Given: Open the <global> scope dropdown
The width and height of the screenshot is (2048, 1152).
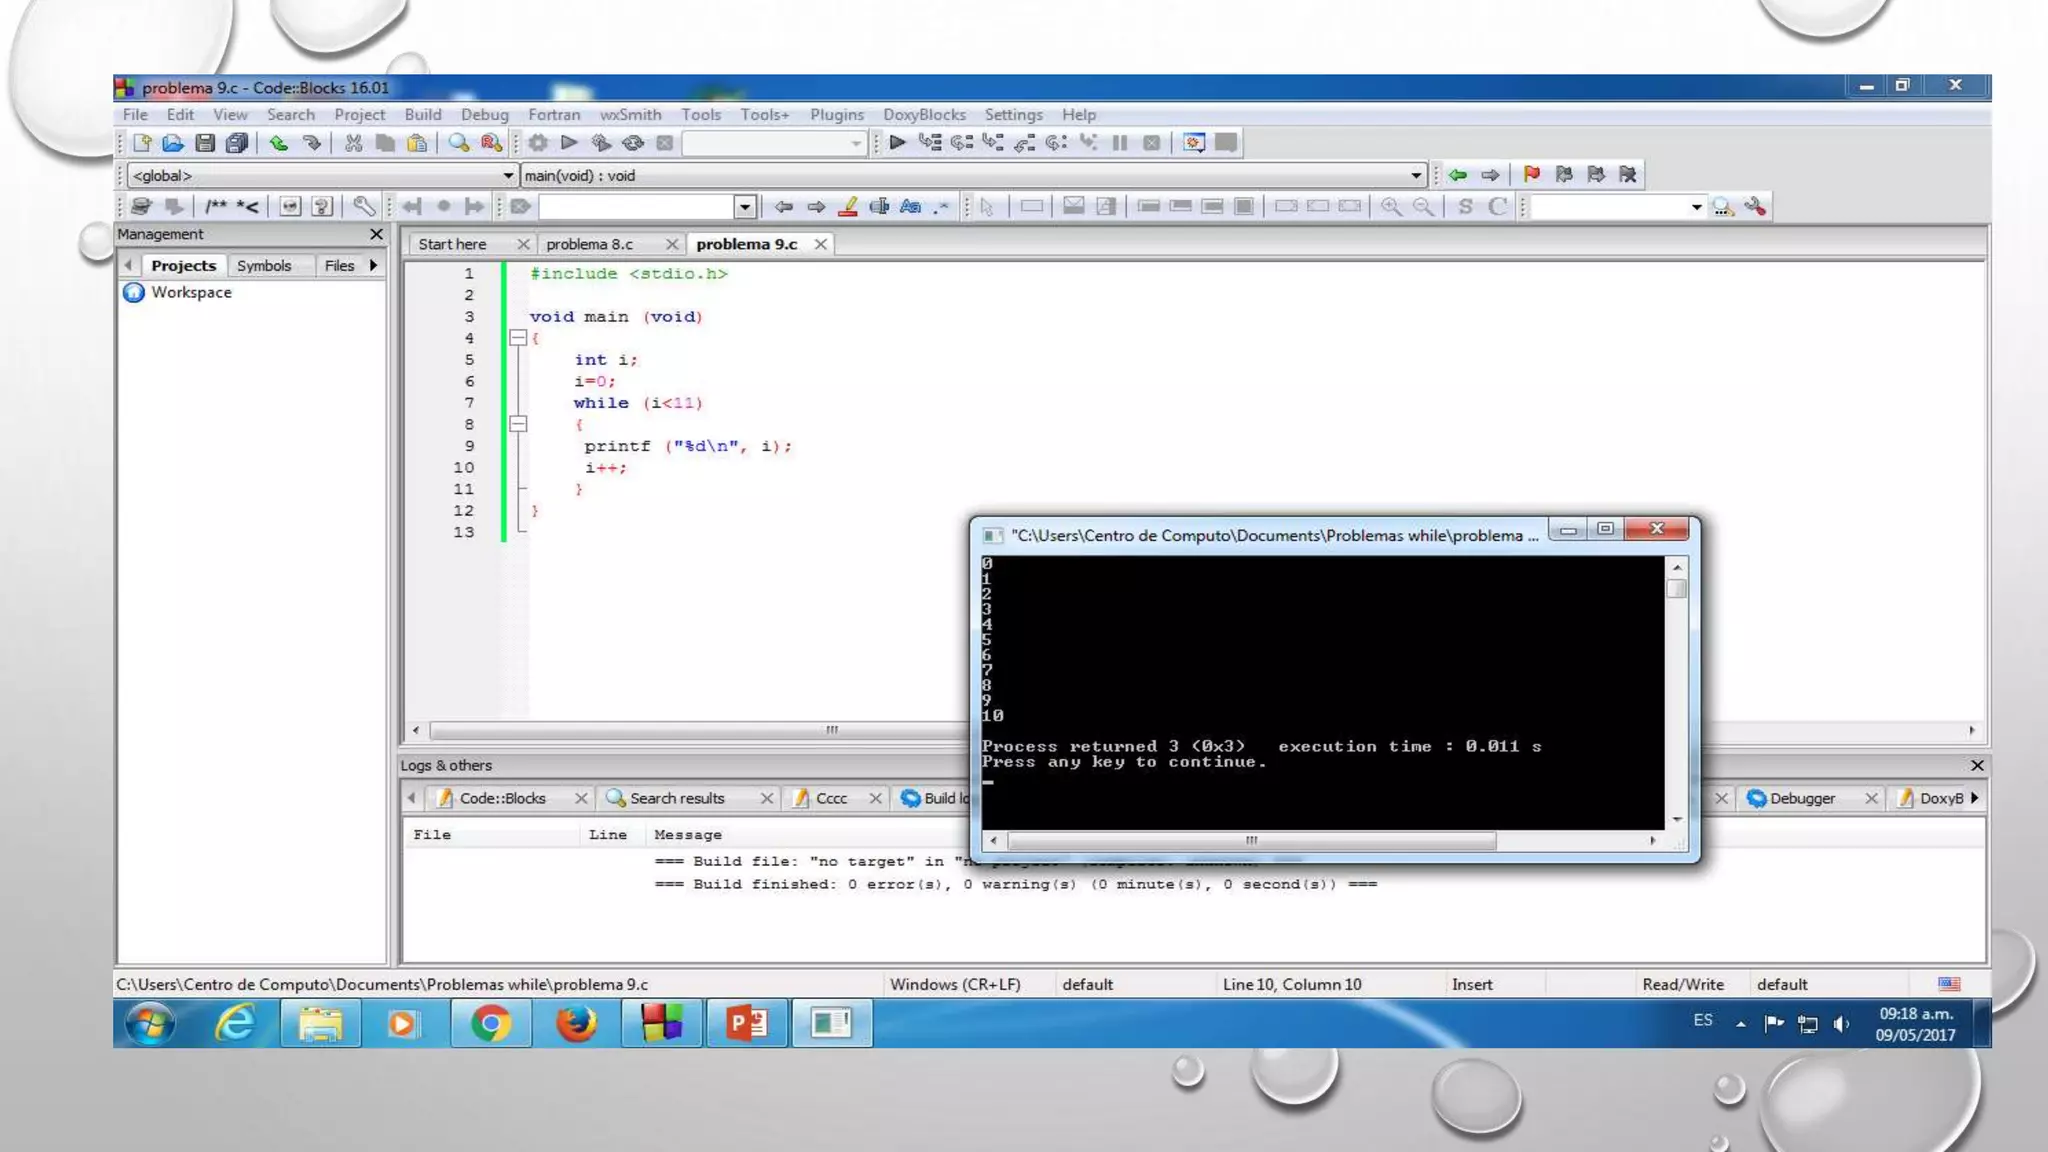Looking at the screenshot, I should coord(507,176).
